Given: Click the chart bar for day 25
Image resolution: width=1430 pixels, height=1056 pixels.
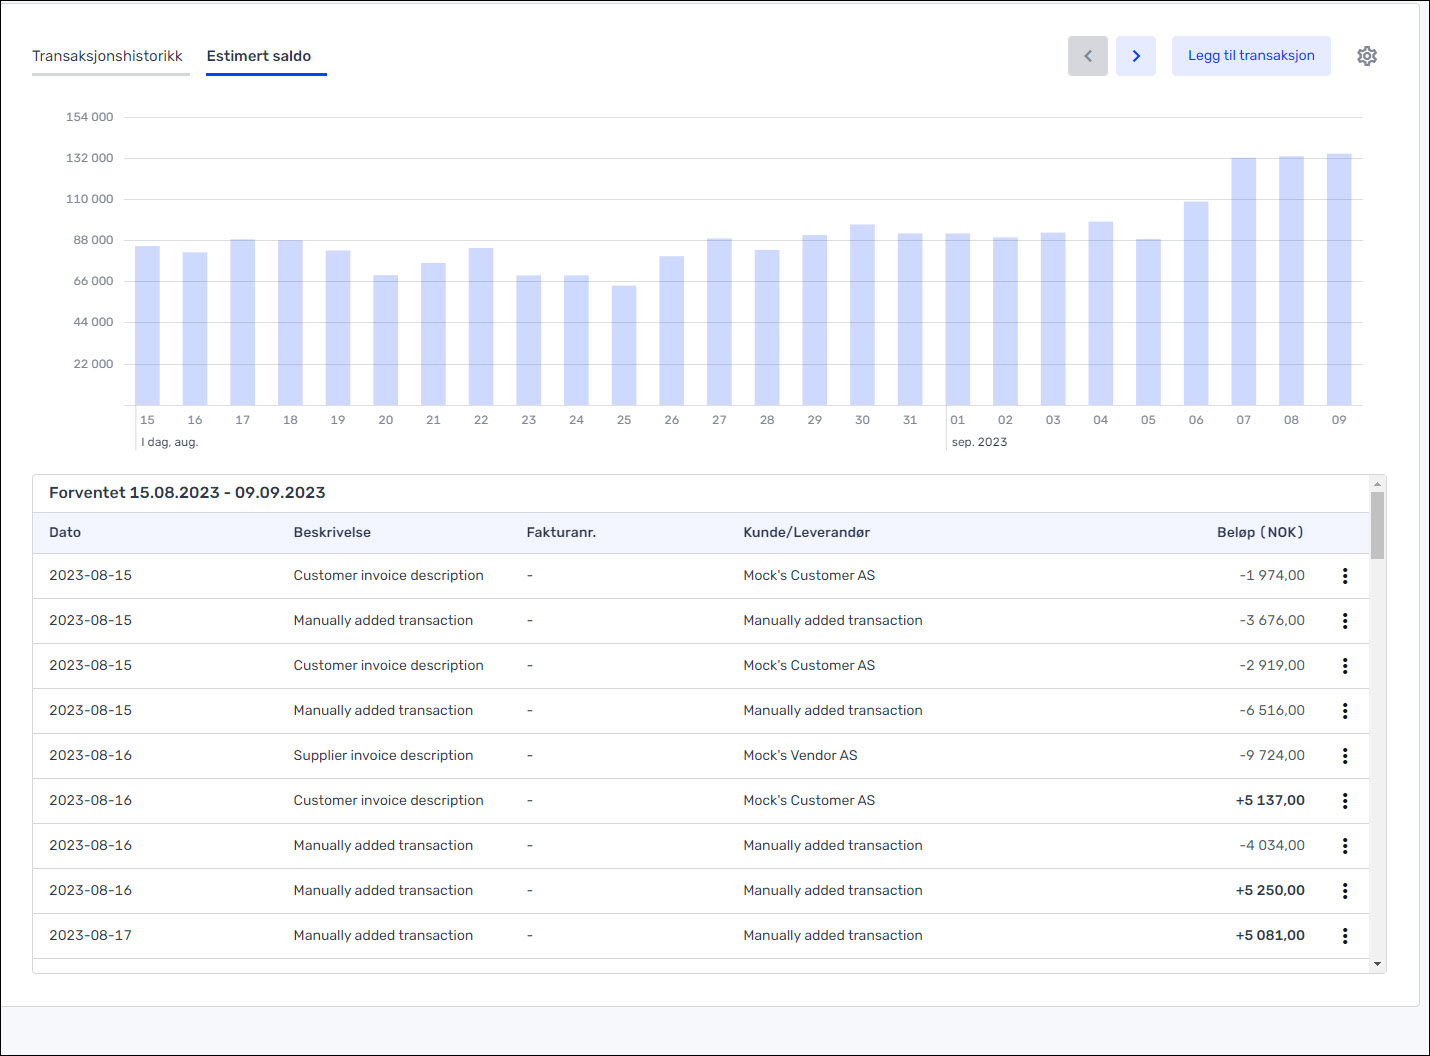Looking at the screenshot, I should pyautogui.click(x=624, y=345).
